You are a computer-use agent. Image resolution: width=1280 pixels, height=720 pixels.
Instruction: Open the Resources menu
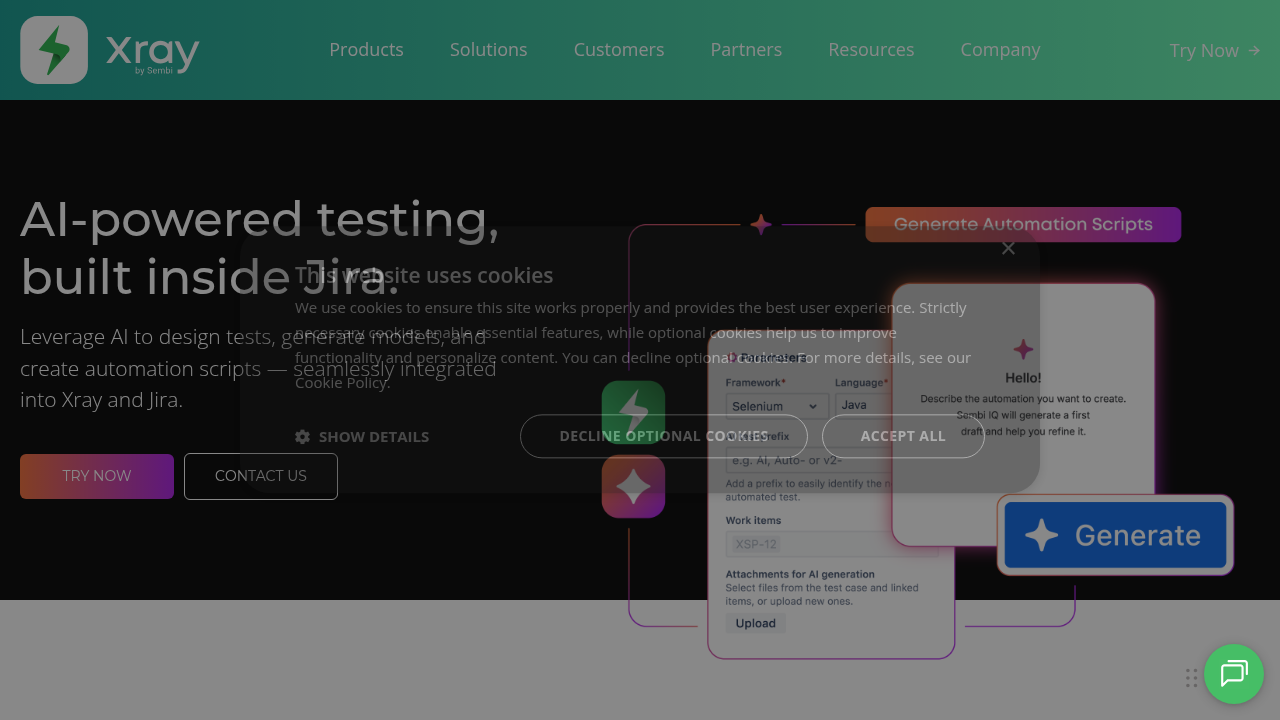(871, 50)
